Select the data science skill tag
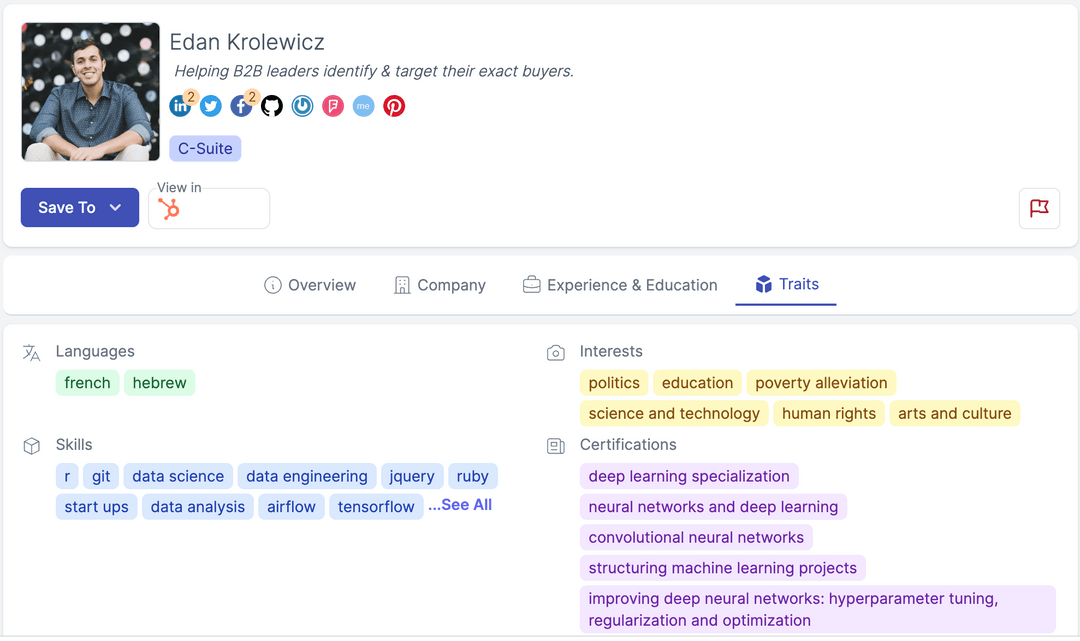The image size is (1080, 641). [178, 476]
